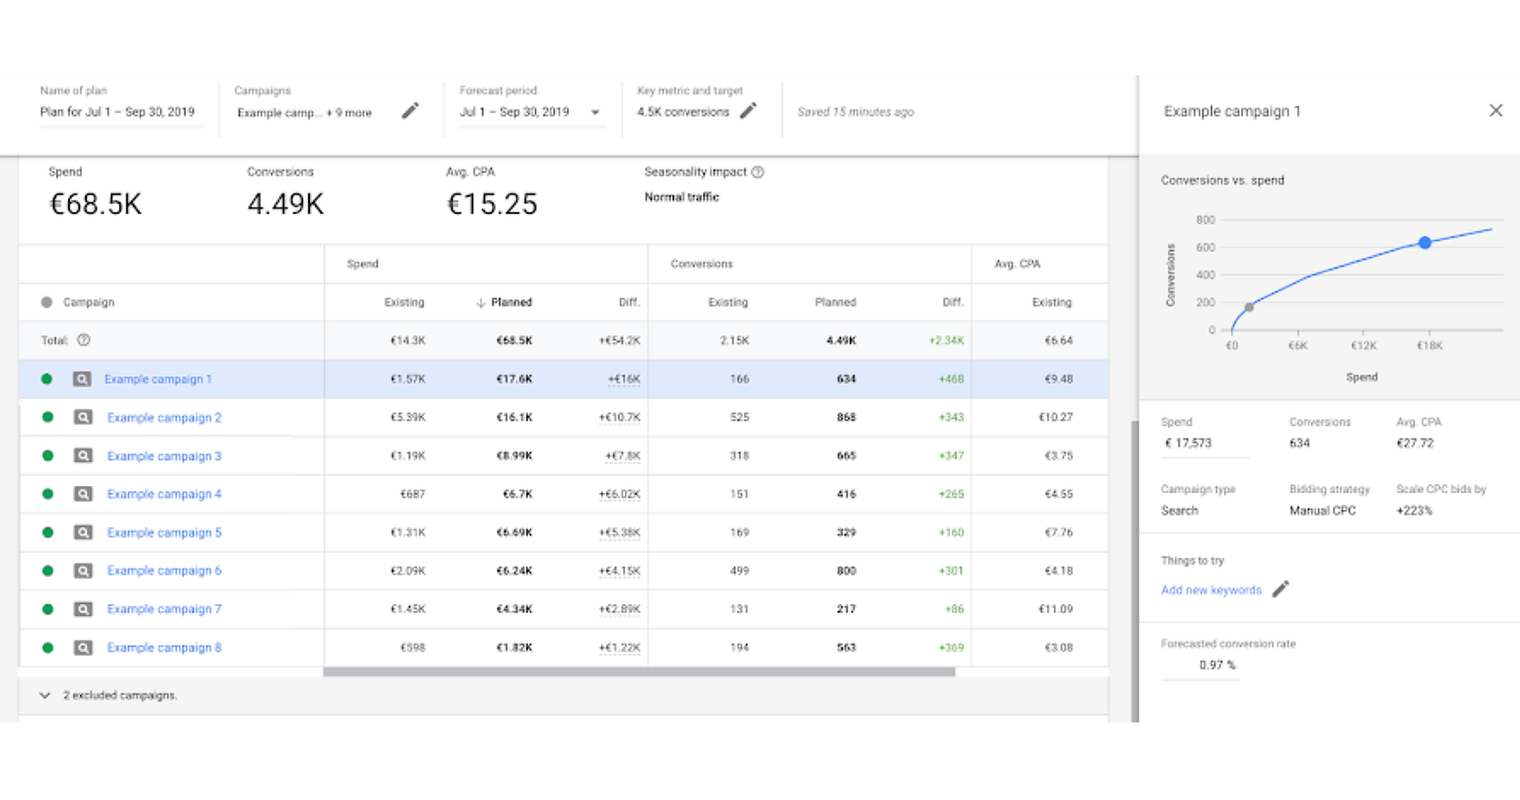Viewport: 1520px width, 800px height.
Task: Click Avg. CPA Existing column header
Action: click(x=1051, y=302)
